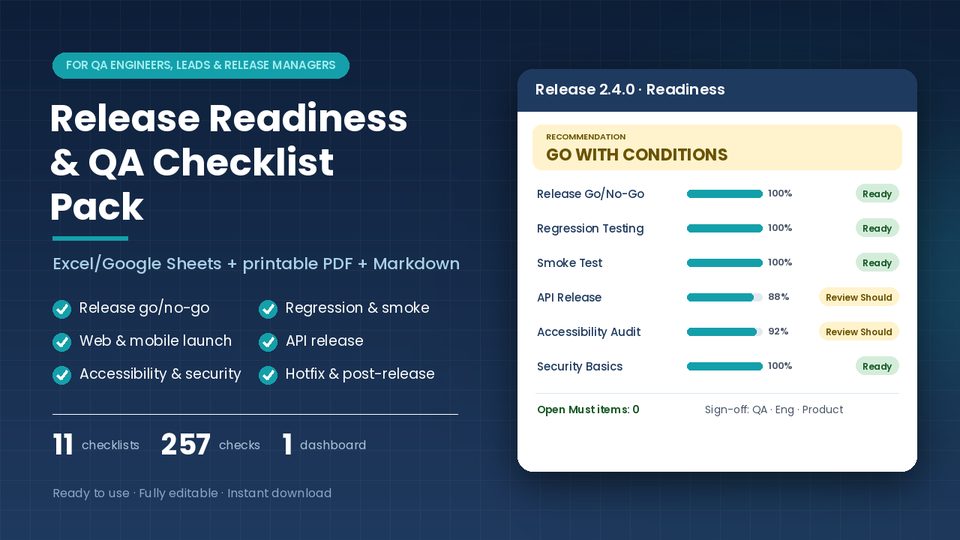Click the 92% value for Accessibility Audit
This screenshot has height=540, width=960.
click(x=778, y=331)
